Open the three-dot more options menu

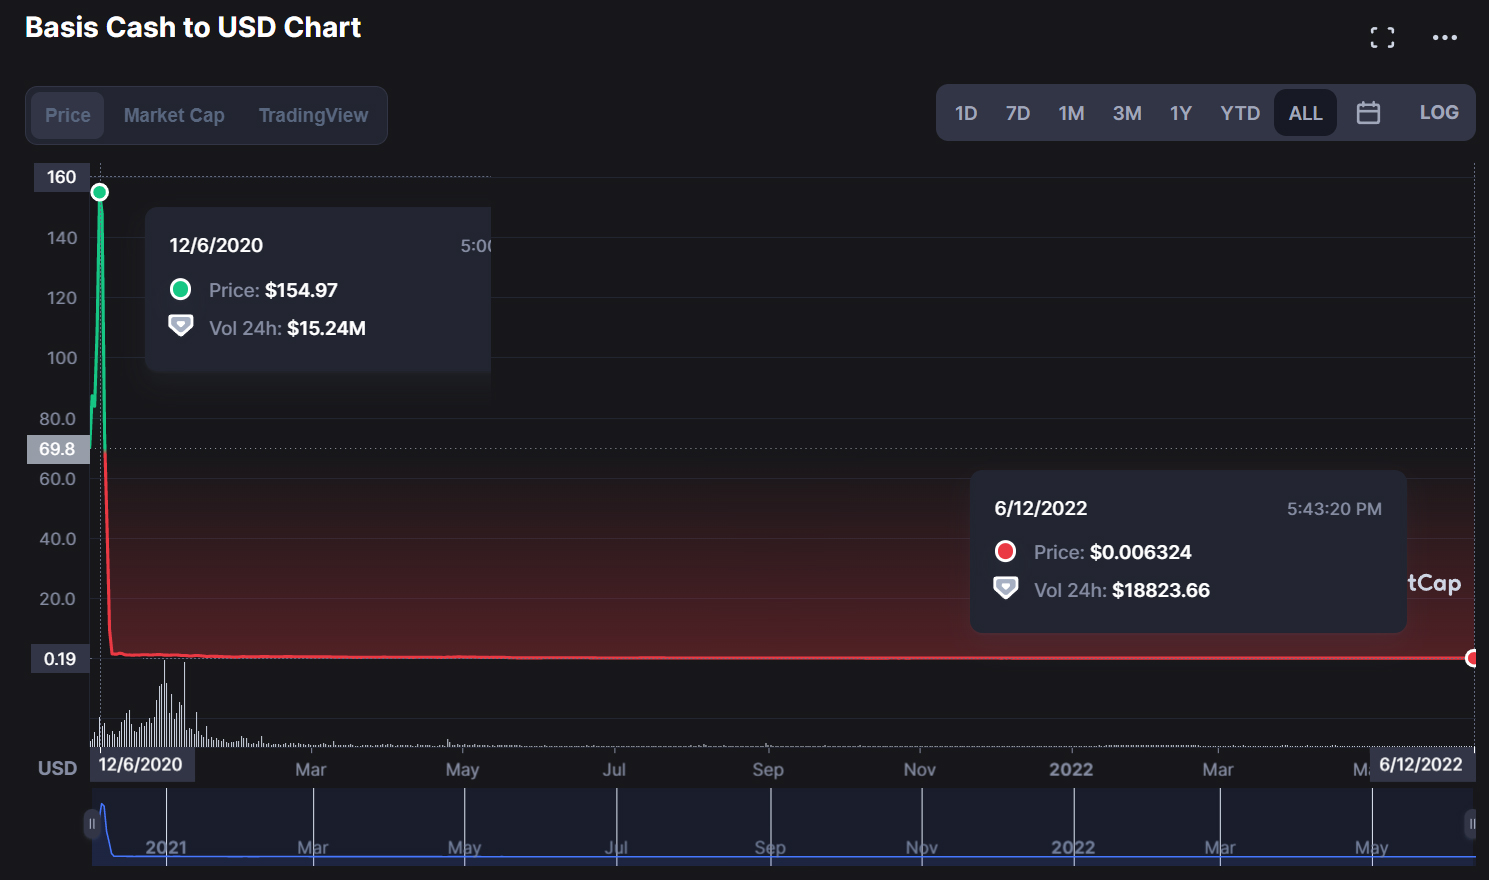(x=1444, y=38)
